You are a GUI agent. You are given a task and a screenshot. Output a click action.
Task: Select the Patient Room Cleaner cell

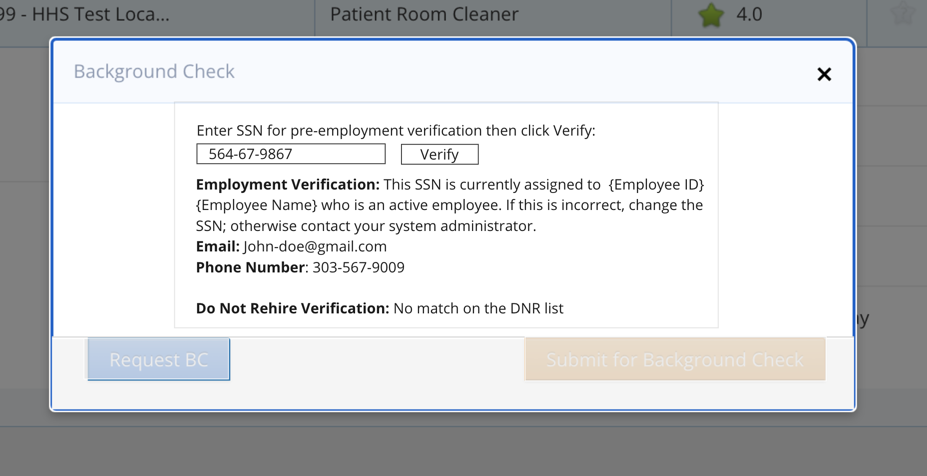tap(424, 15)
